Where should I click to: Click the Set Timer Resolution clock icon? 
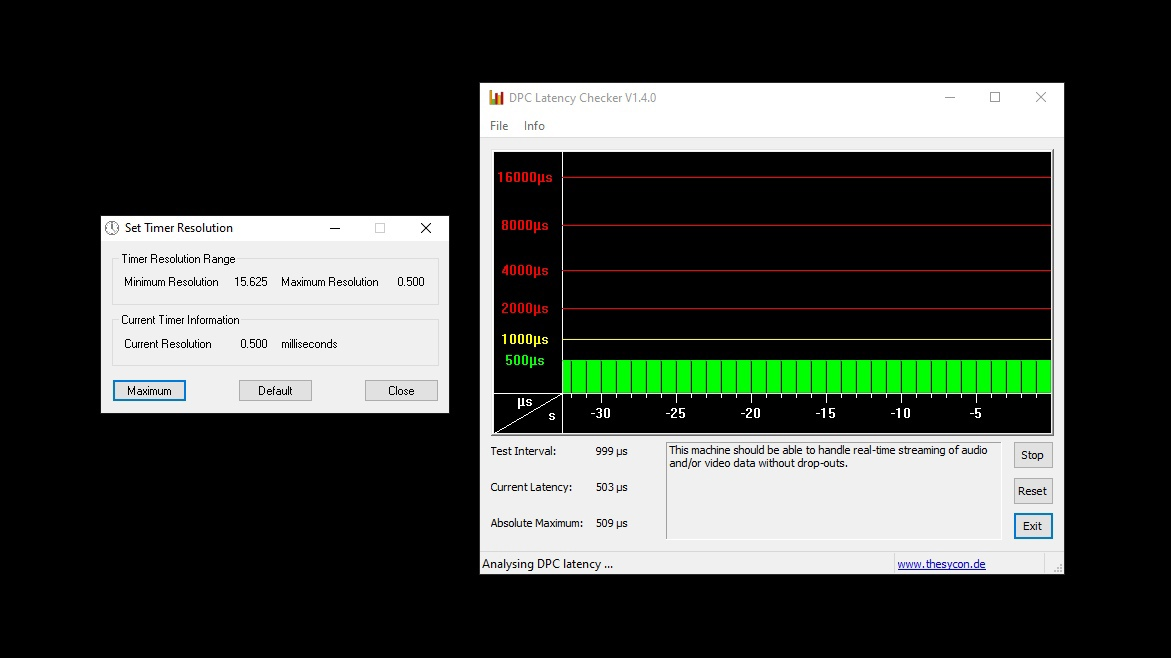click(112, 228)
